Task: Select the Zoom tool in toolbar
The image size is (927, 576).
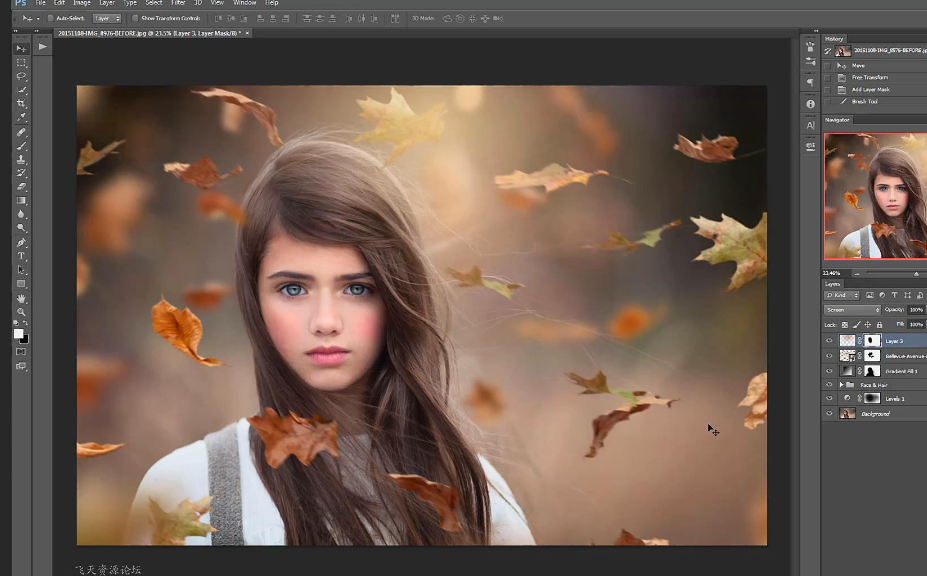Action: (x=21, y=313)
